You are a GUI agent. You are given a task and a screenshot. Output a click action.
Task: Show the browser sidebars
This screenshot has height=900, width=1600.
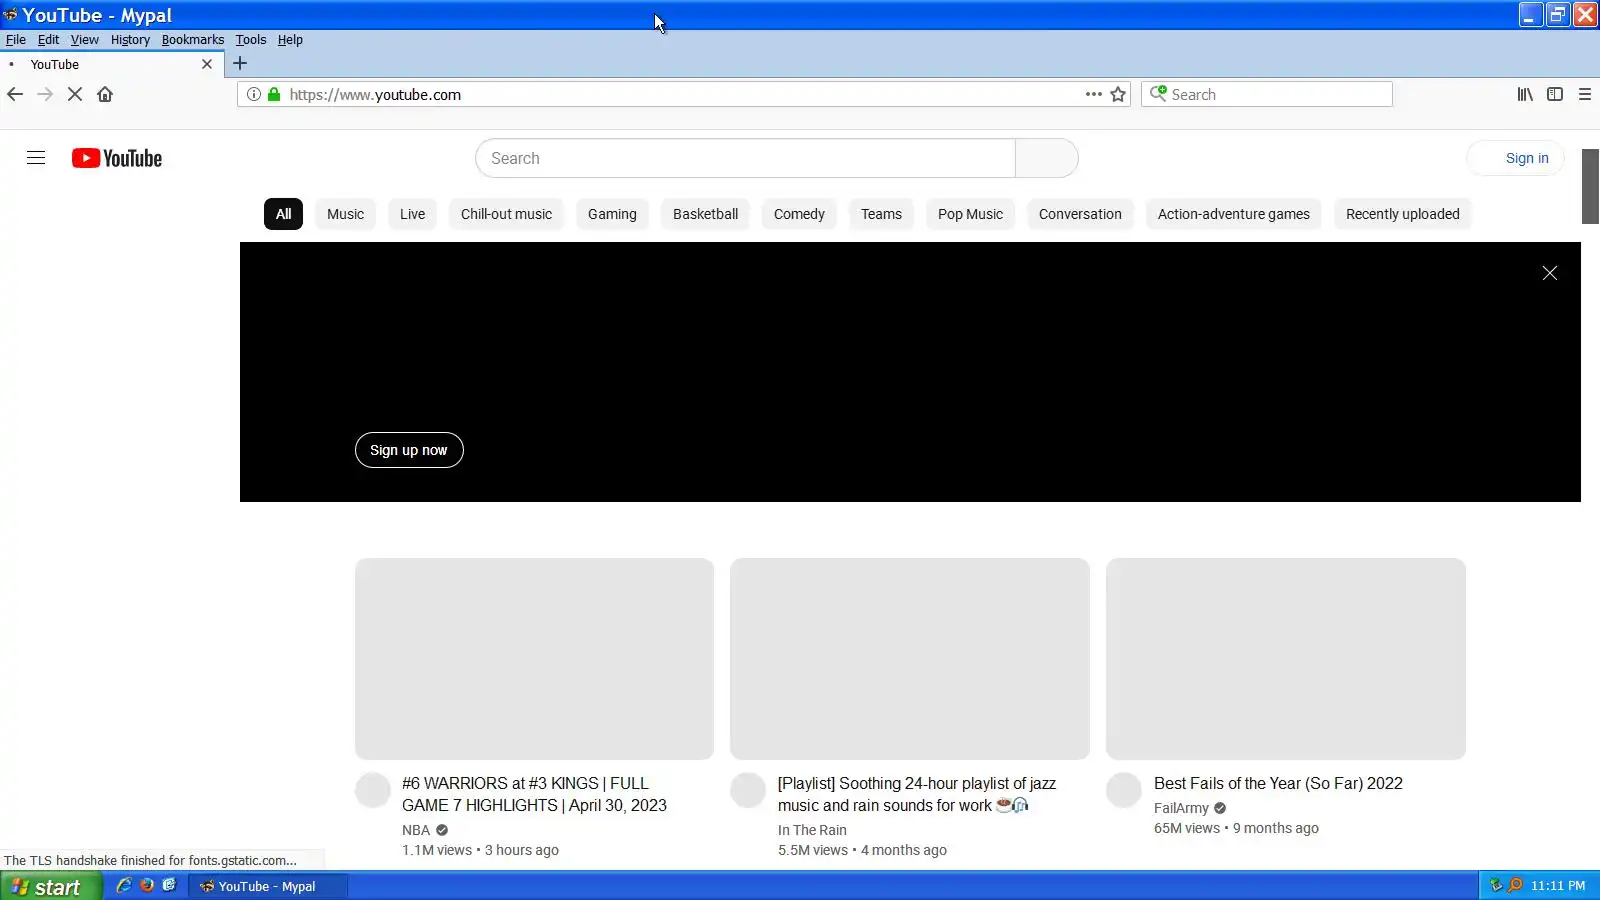click(x=1555, y=94)
